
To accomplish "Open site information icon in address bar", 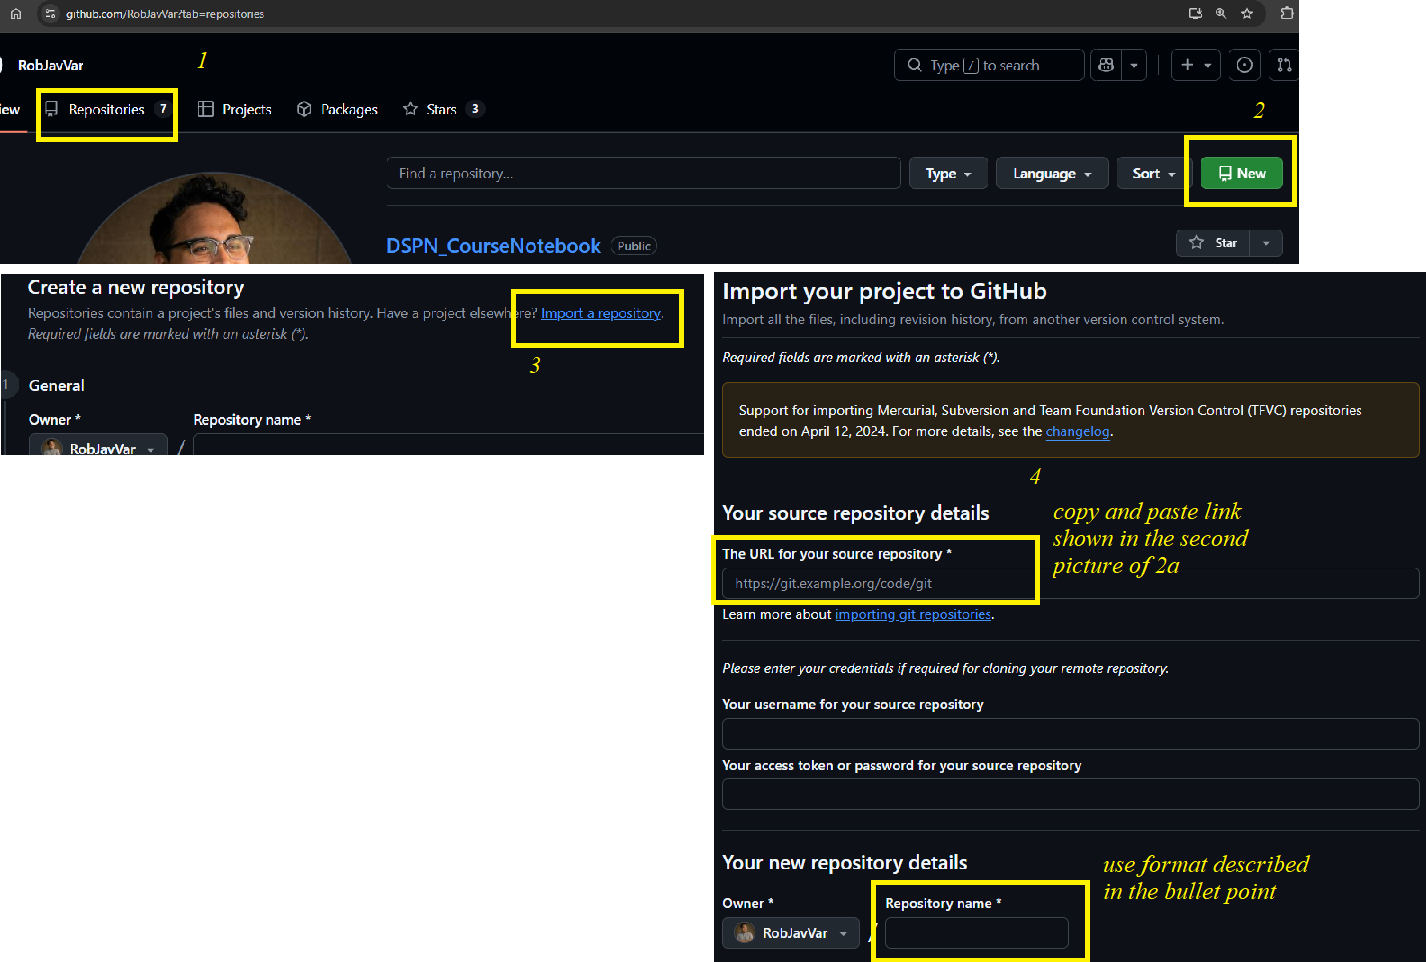I will point(51,14).
